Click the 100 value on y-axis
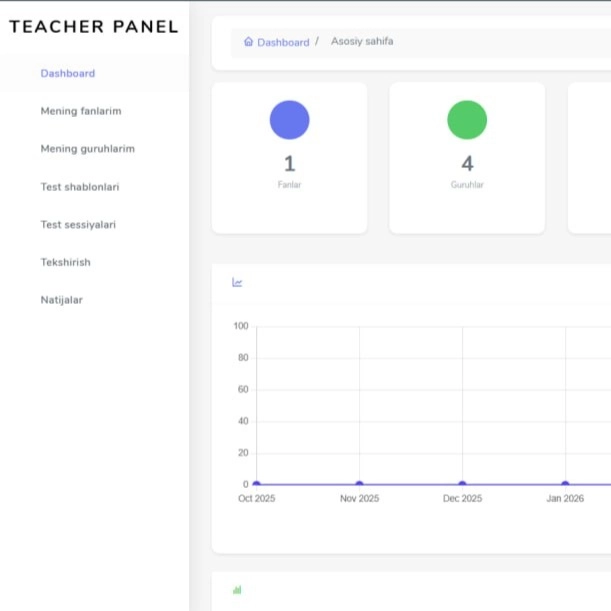This screenshot has width=611, height=611. (x=241, y=326)
